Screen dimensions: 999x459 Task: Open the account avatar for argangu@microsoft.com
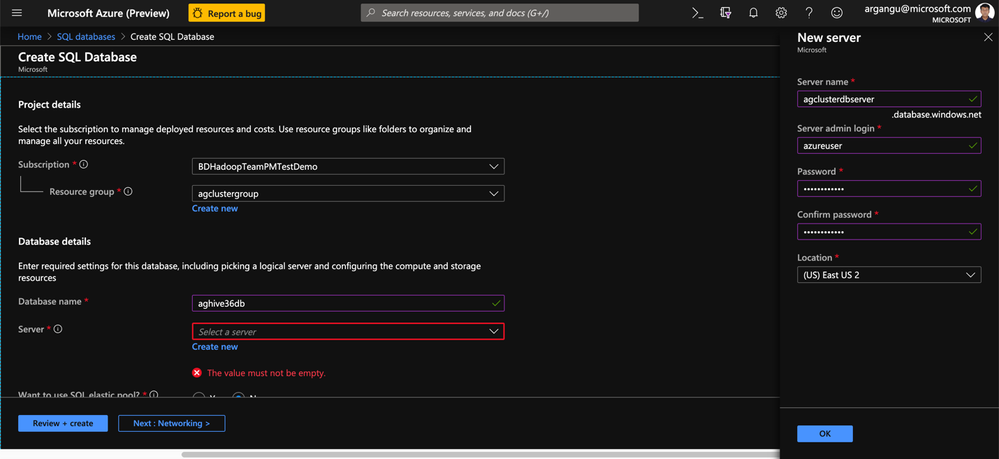(x=984, y=13)
